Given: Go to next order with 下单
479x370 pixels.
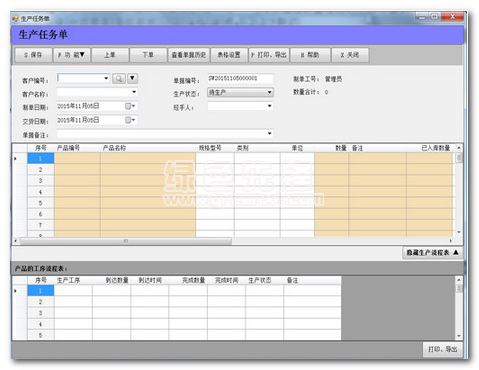Looking at the screenshot, I should [x=148, y=55].
